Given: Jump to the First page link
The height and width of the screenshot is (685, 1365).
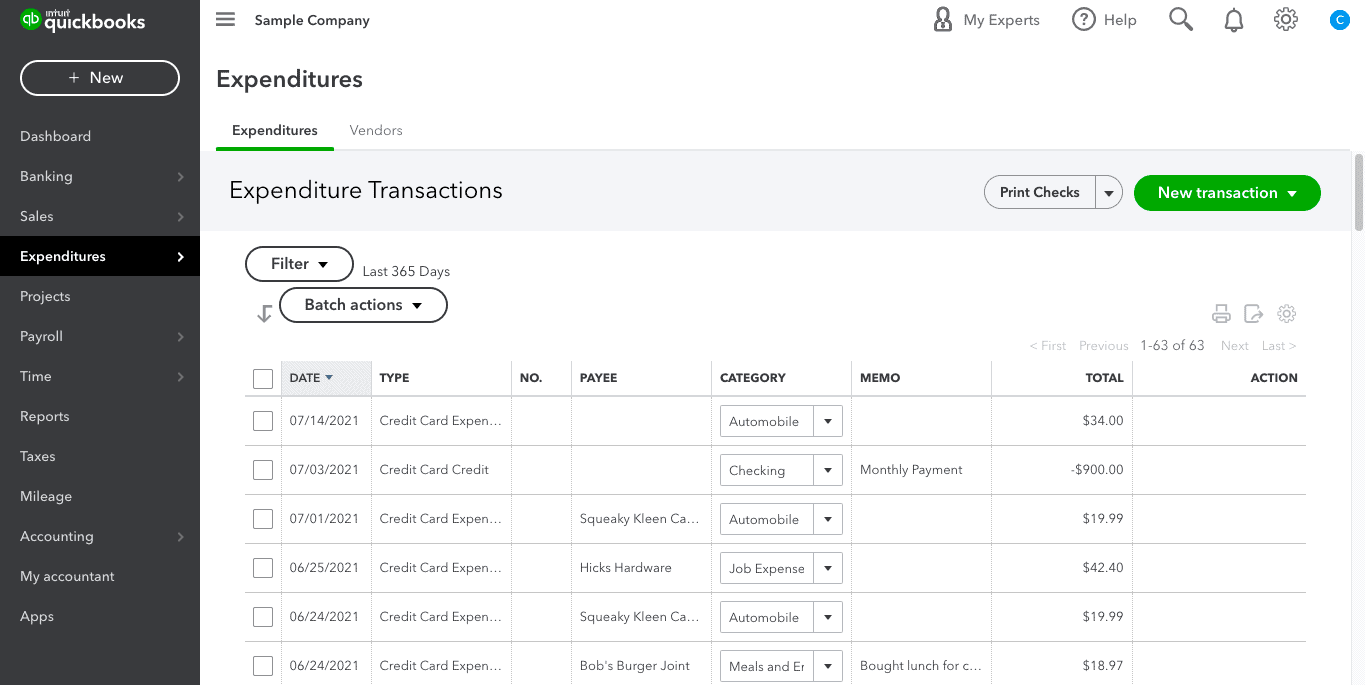Looking at the screenshot, I should [x=1048, y=346].
